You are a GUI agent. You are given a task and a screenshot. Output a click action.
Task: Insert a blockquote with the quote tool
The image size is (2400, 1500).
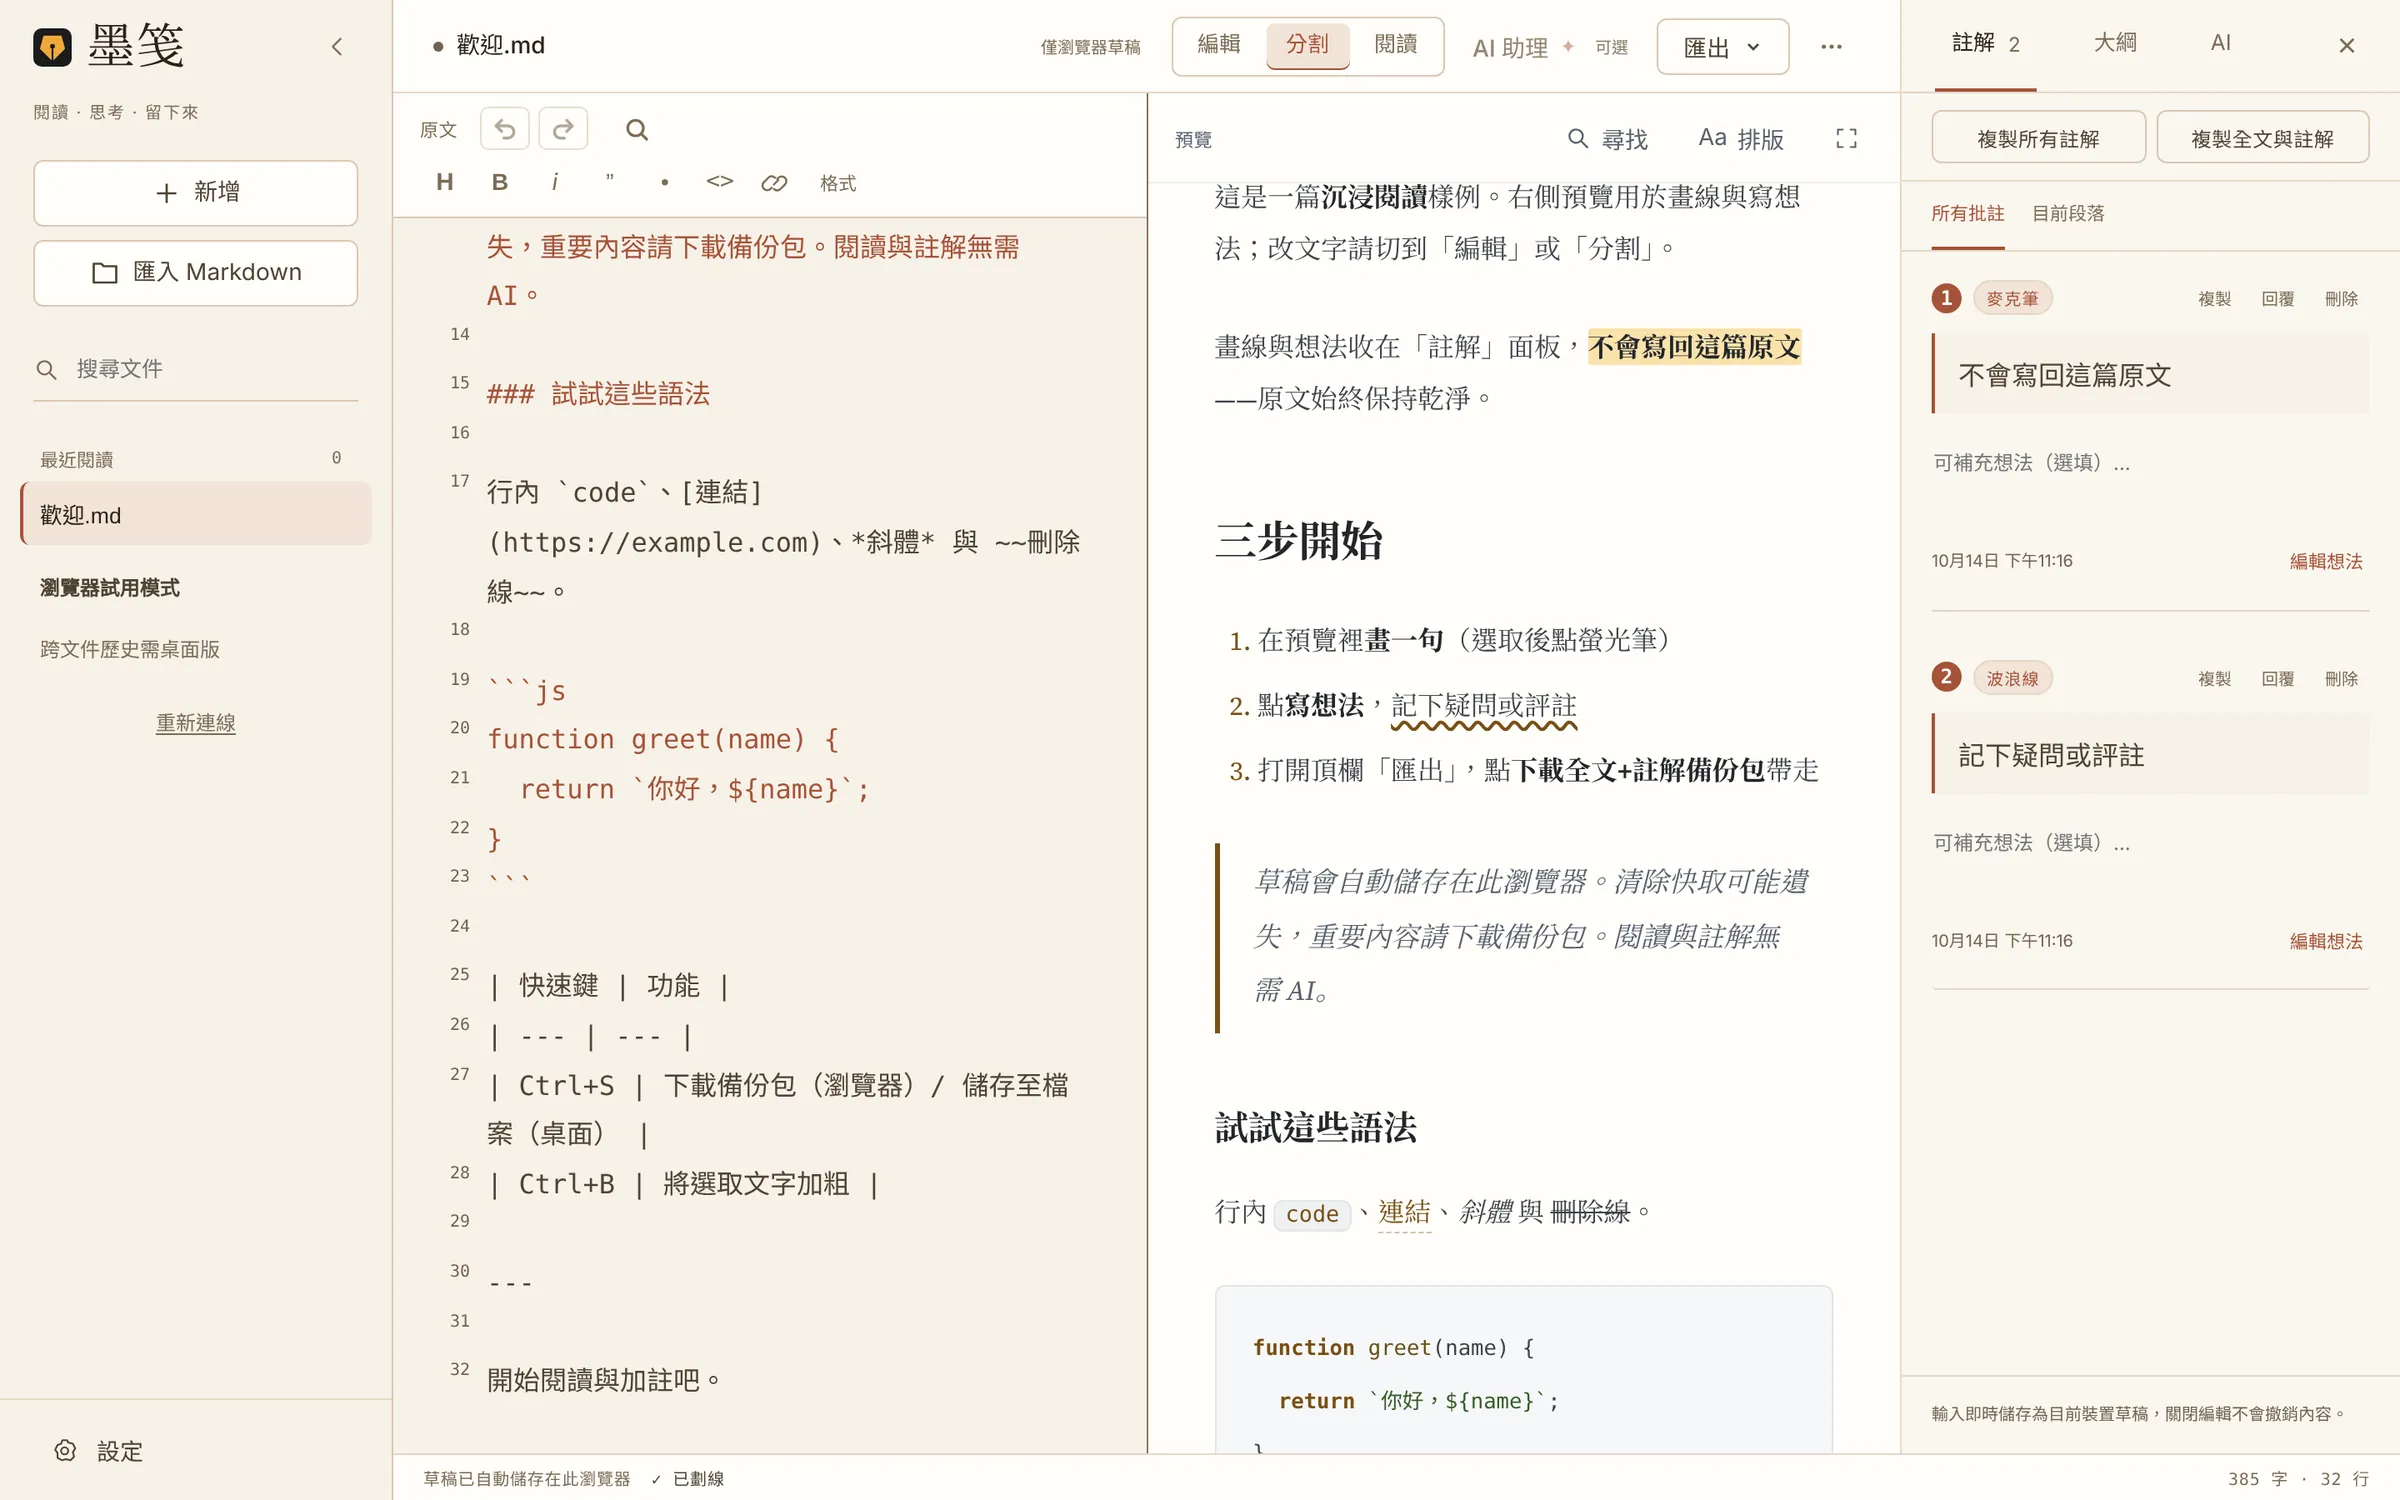[x=610, y=182]
